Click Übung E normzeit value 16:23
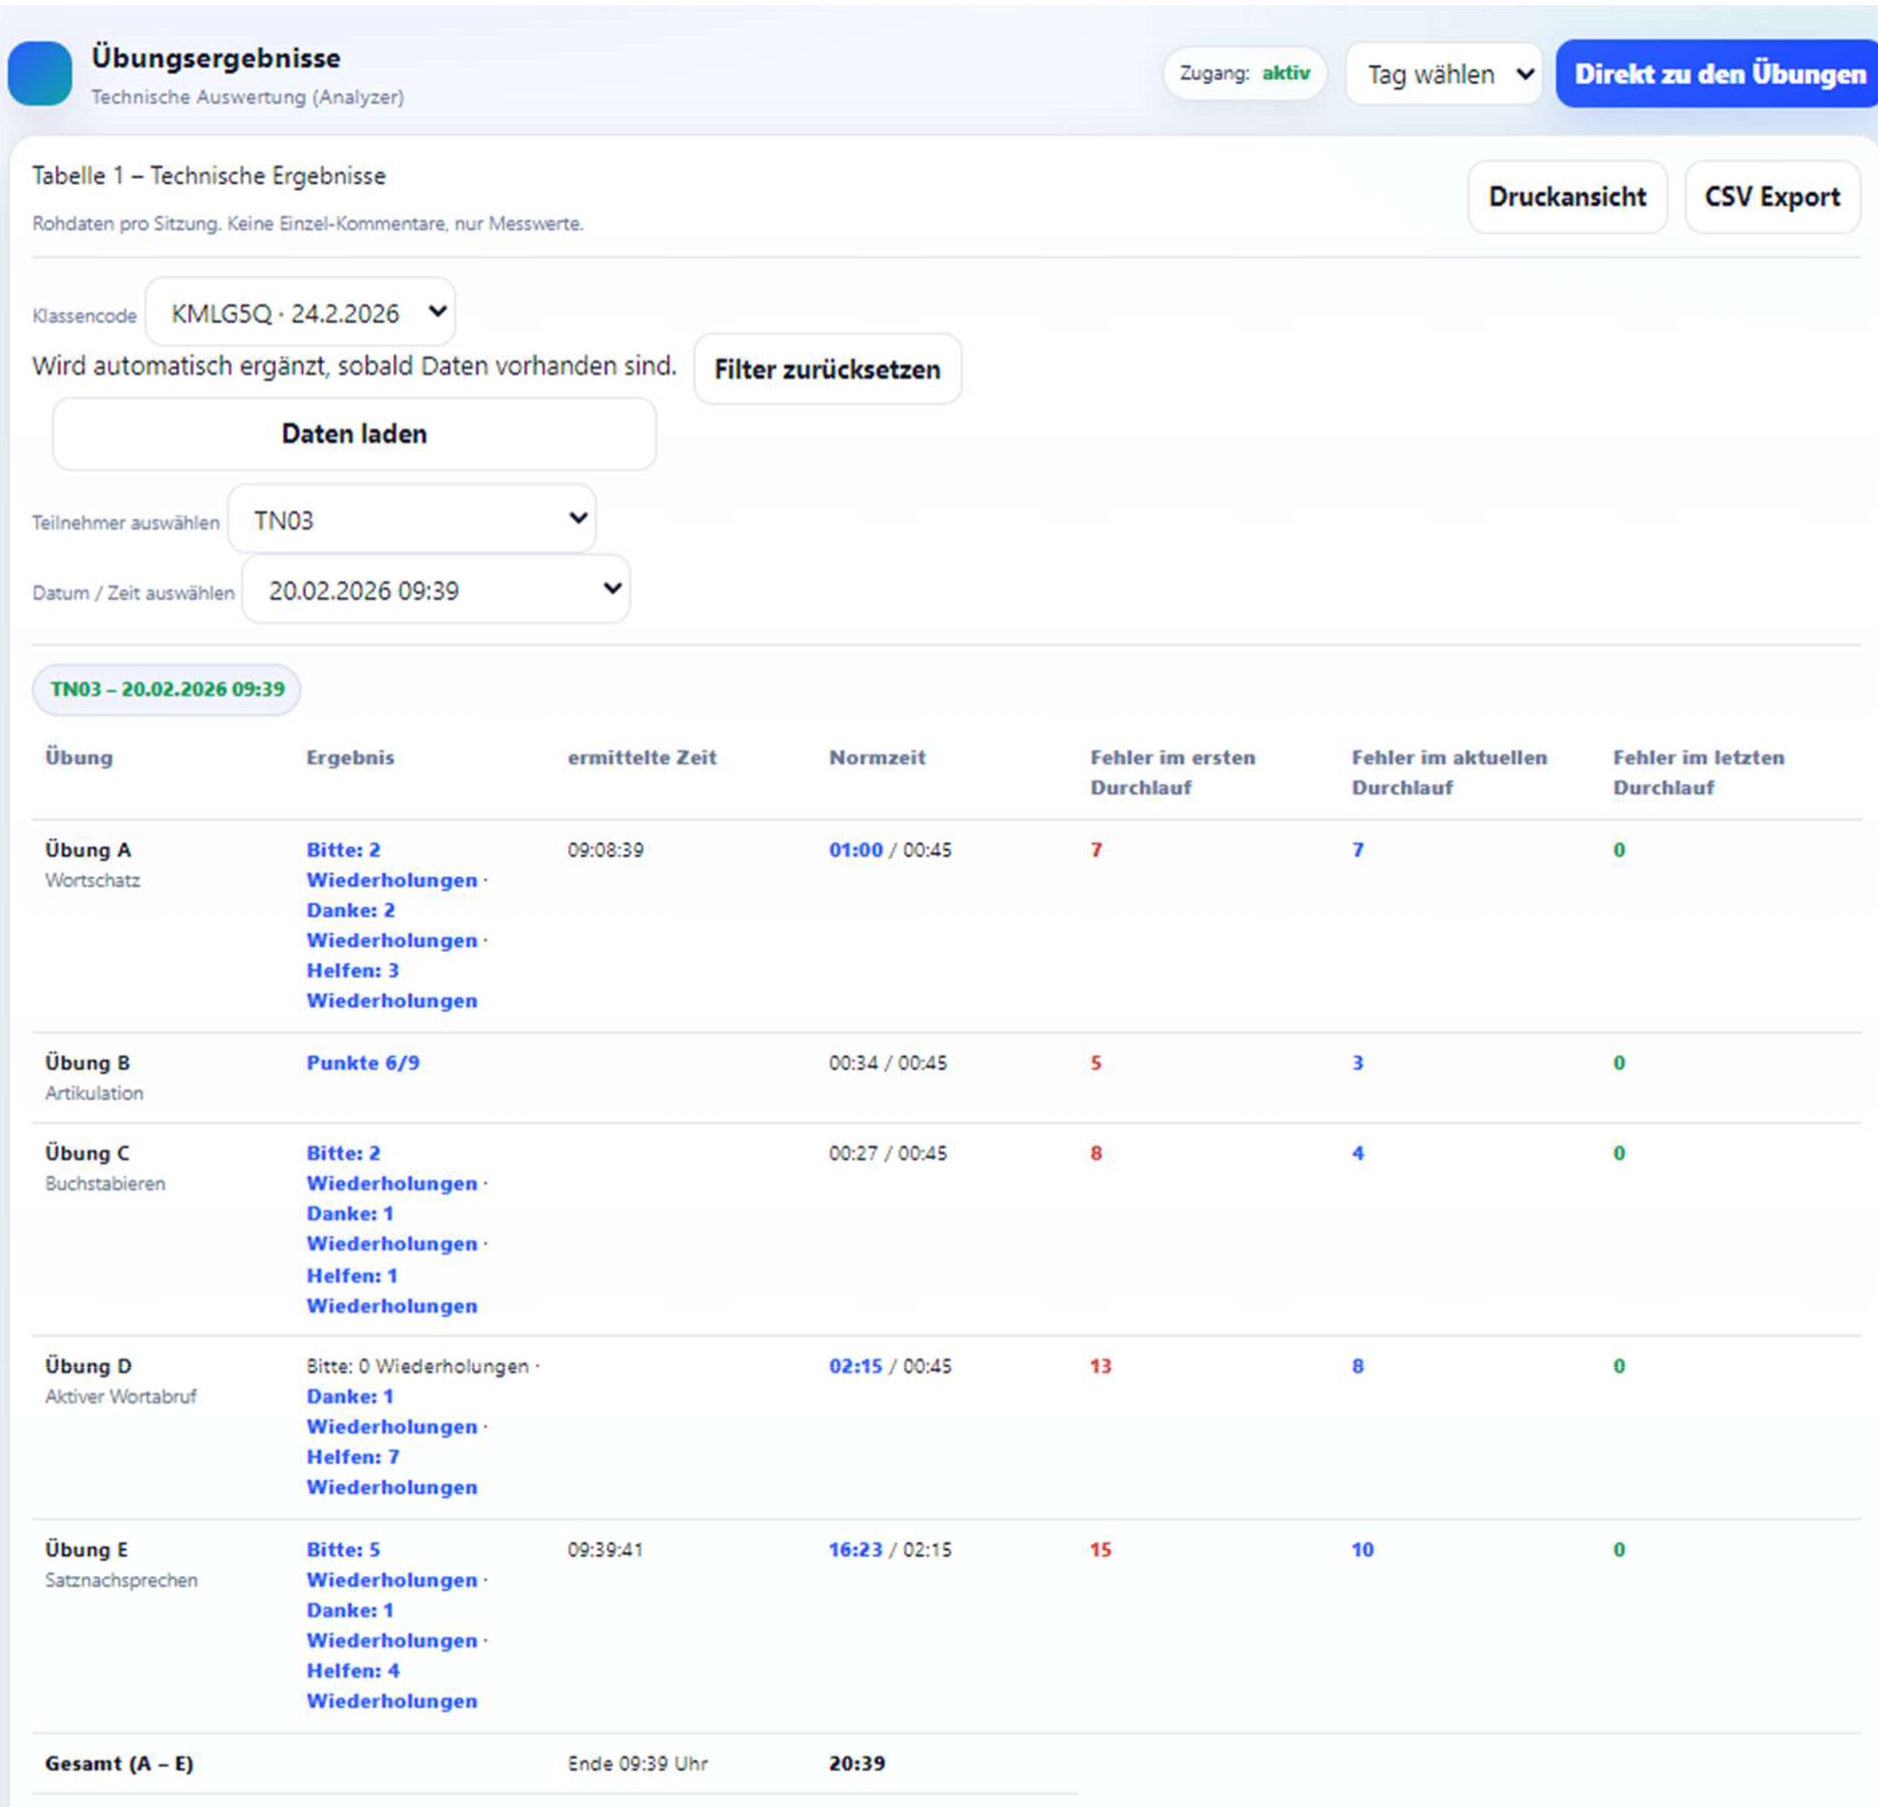Viewport: 1878px width, 1807px height. 855,1549
